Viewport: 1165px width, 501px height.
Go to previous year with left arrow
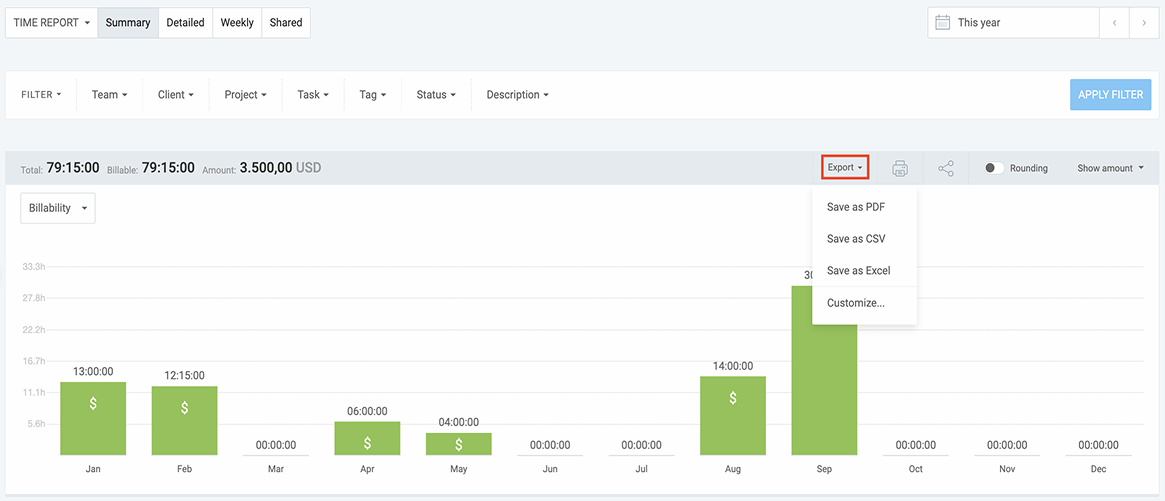click(x=1114, y=22)
